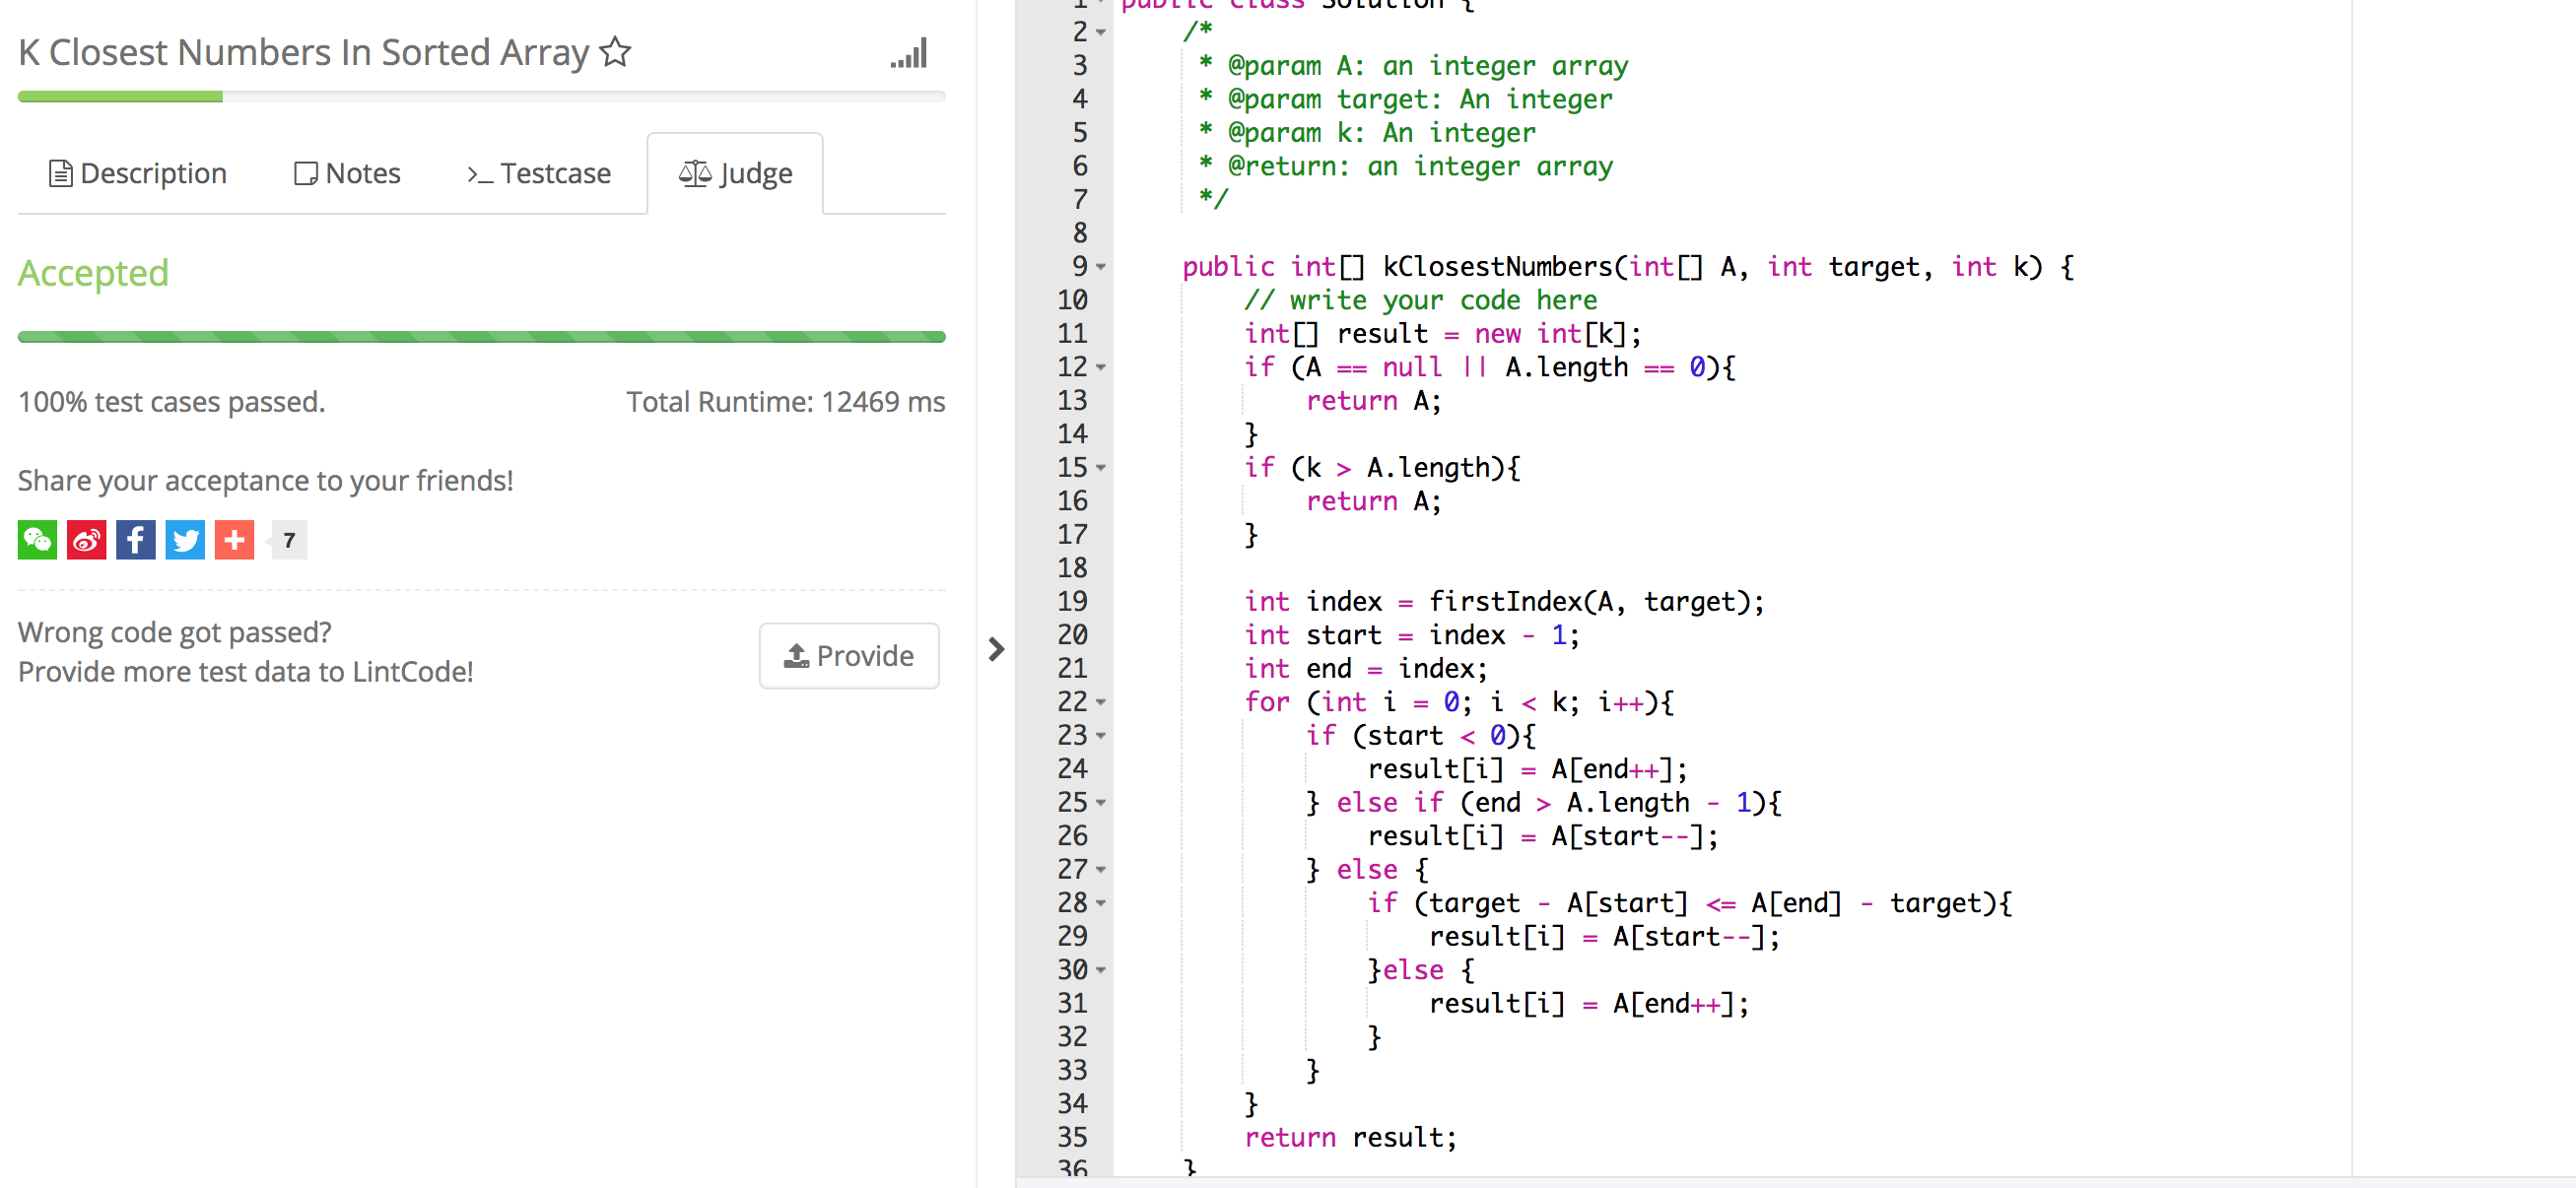This screenshot has width=2576, height=1188.
Task: Click the 'int end = index;' line
Action: pyautogui.click(x=1365, y=668)
